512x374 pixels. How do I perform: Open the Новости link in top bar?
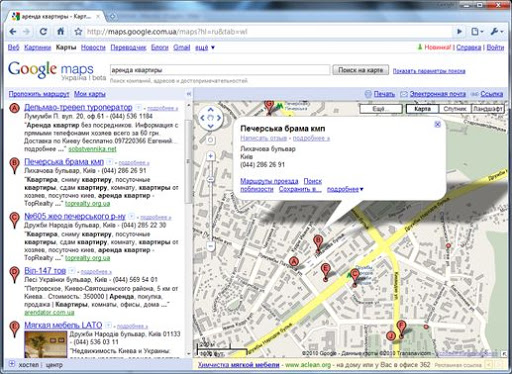tap(93, 47)
